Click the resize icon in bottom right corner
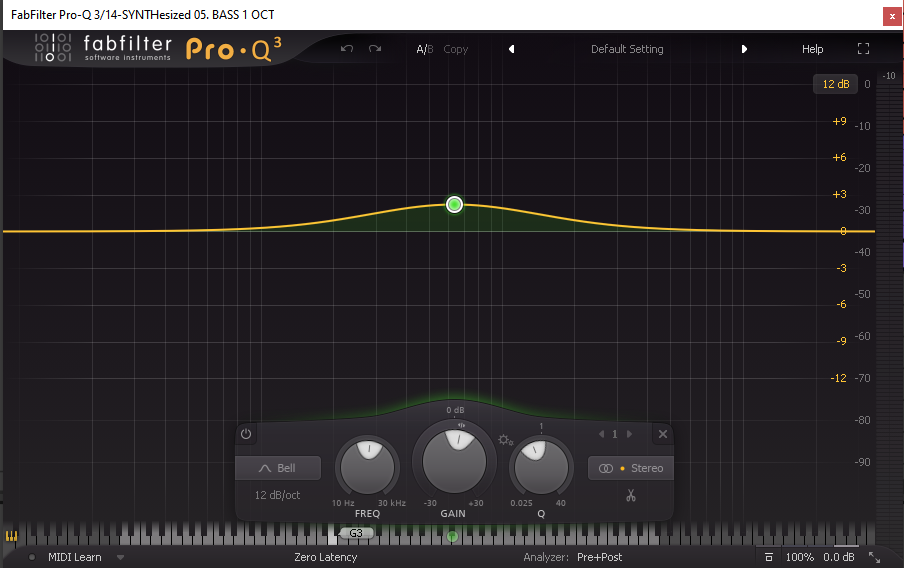The height and width of the screenshot is (568, 904). tap(874, 557)
